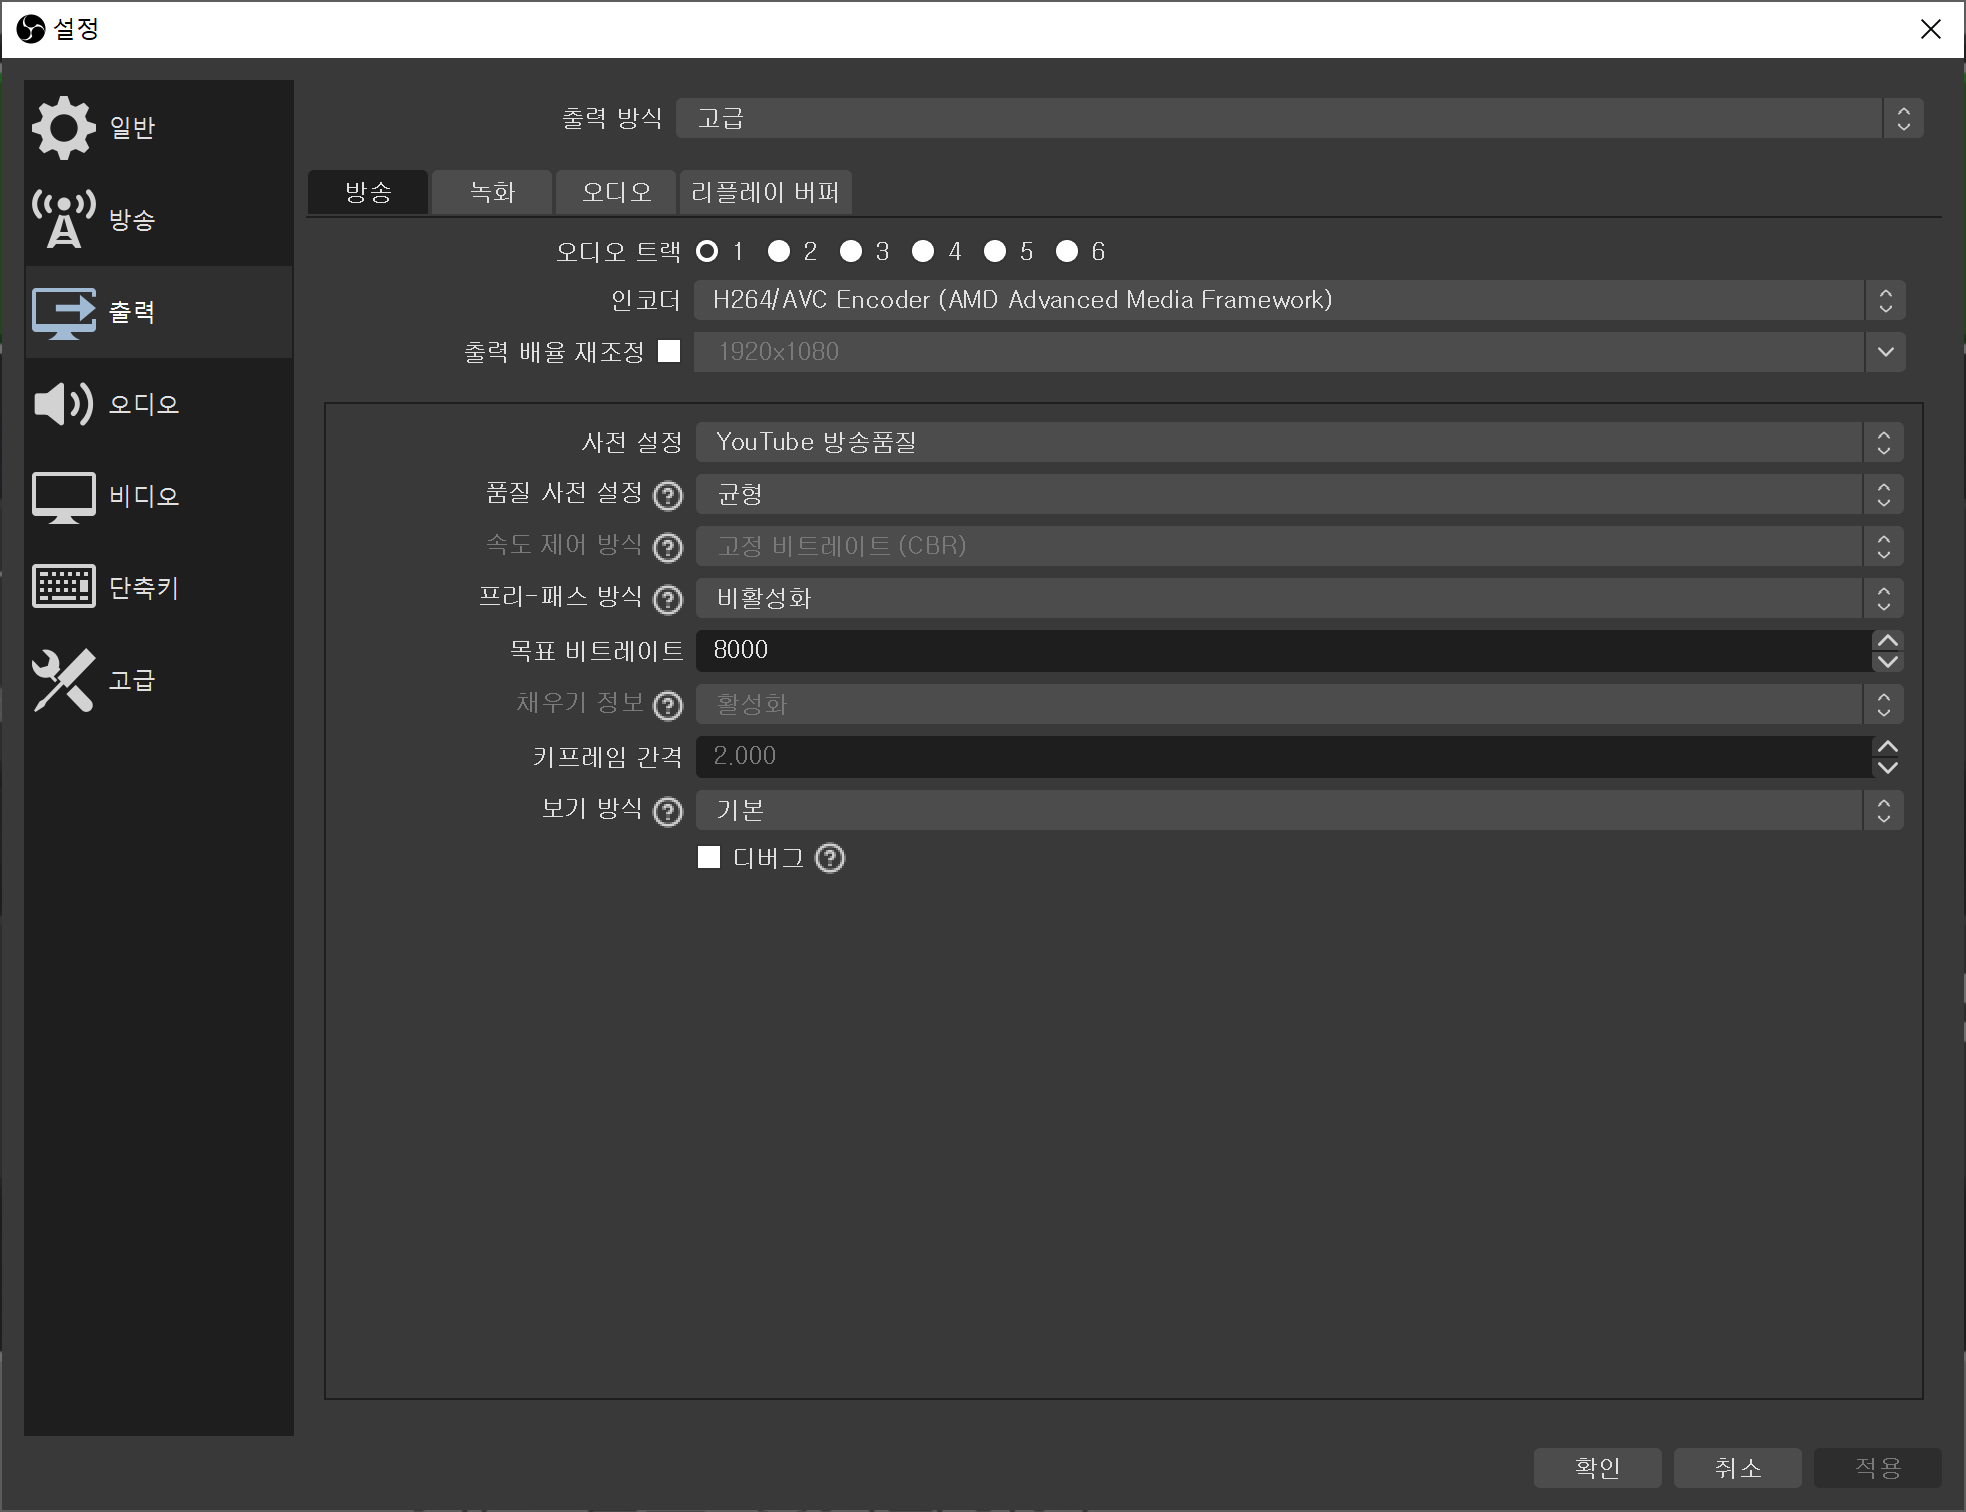
Task: Open the Advanced (고급) tools icon section
Action: 64,680
